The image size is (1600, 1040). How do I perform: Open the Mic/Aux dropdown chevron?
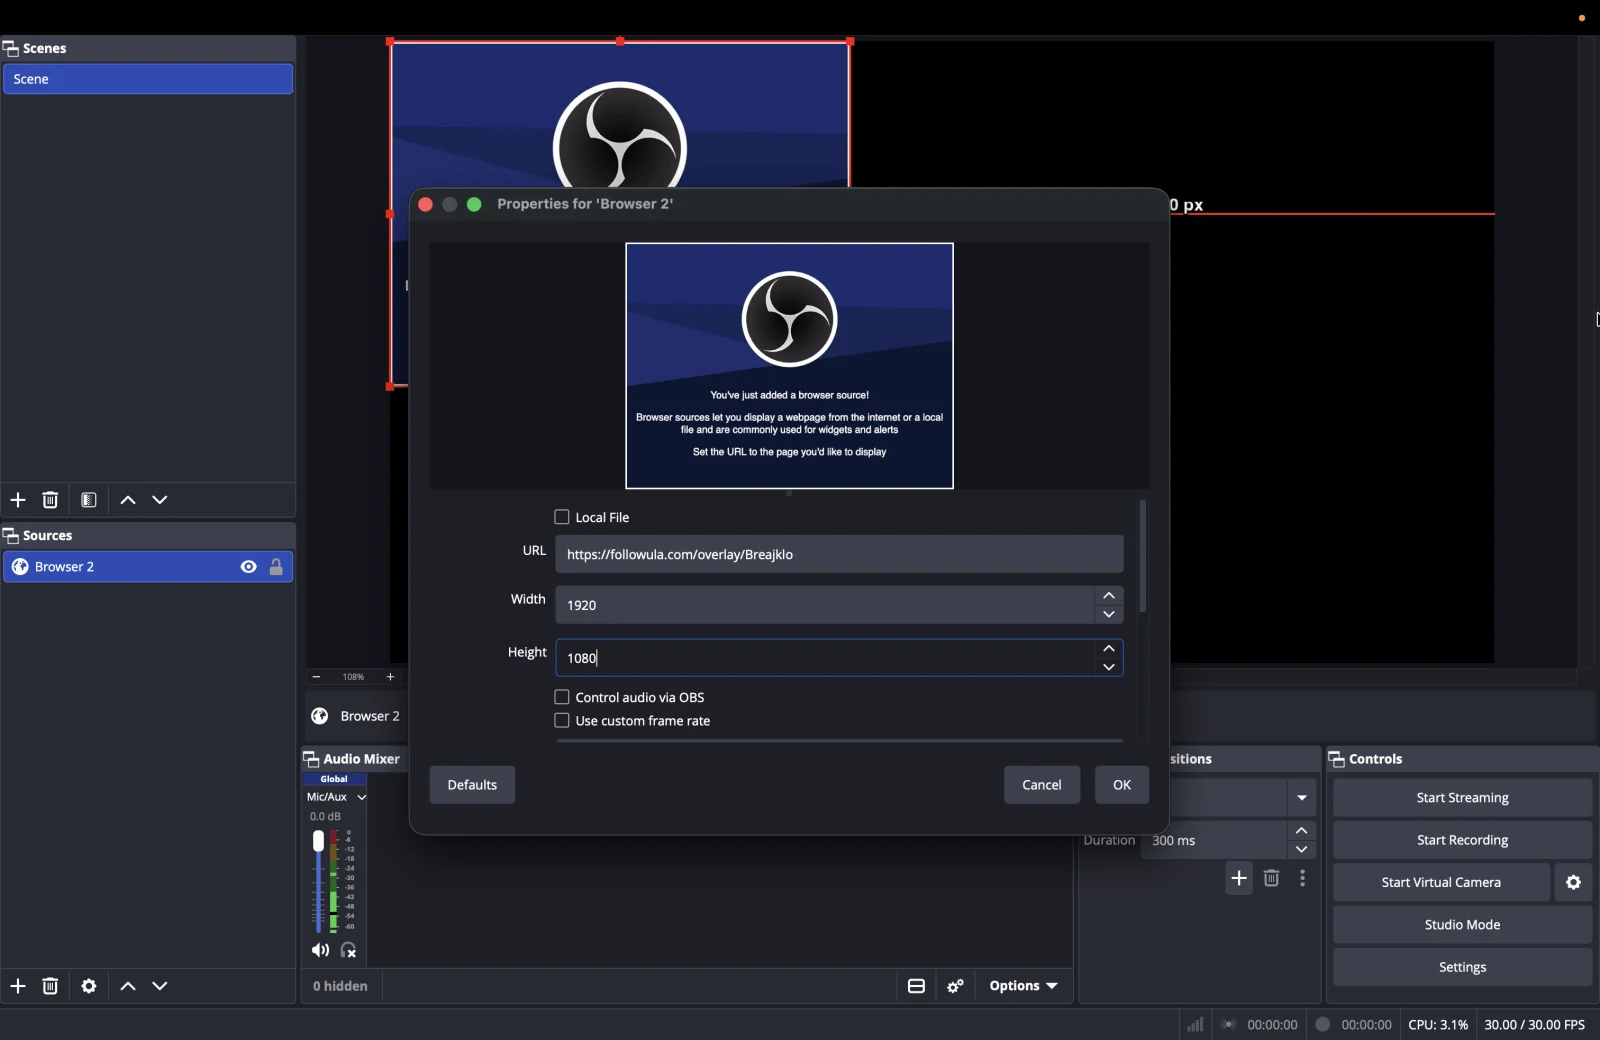[x=362, y=798]
